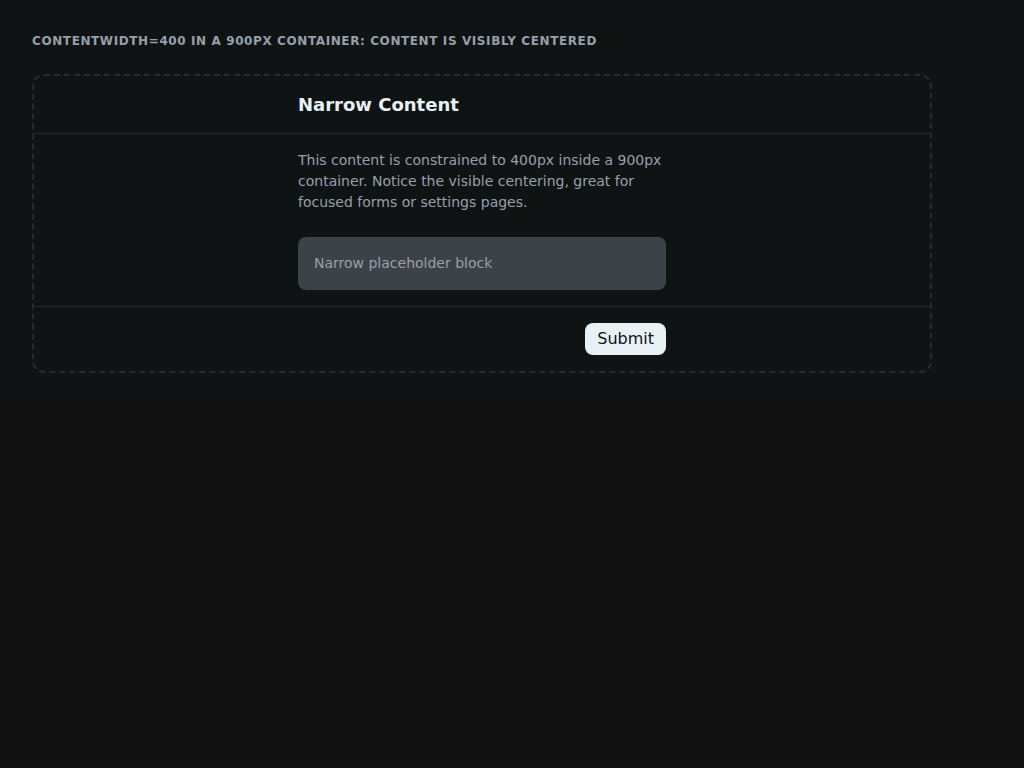Click the CONTENTWIDTH=400 caption text
The height and width of the screenshot is (768, 1024).
(314, 40)
